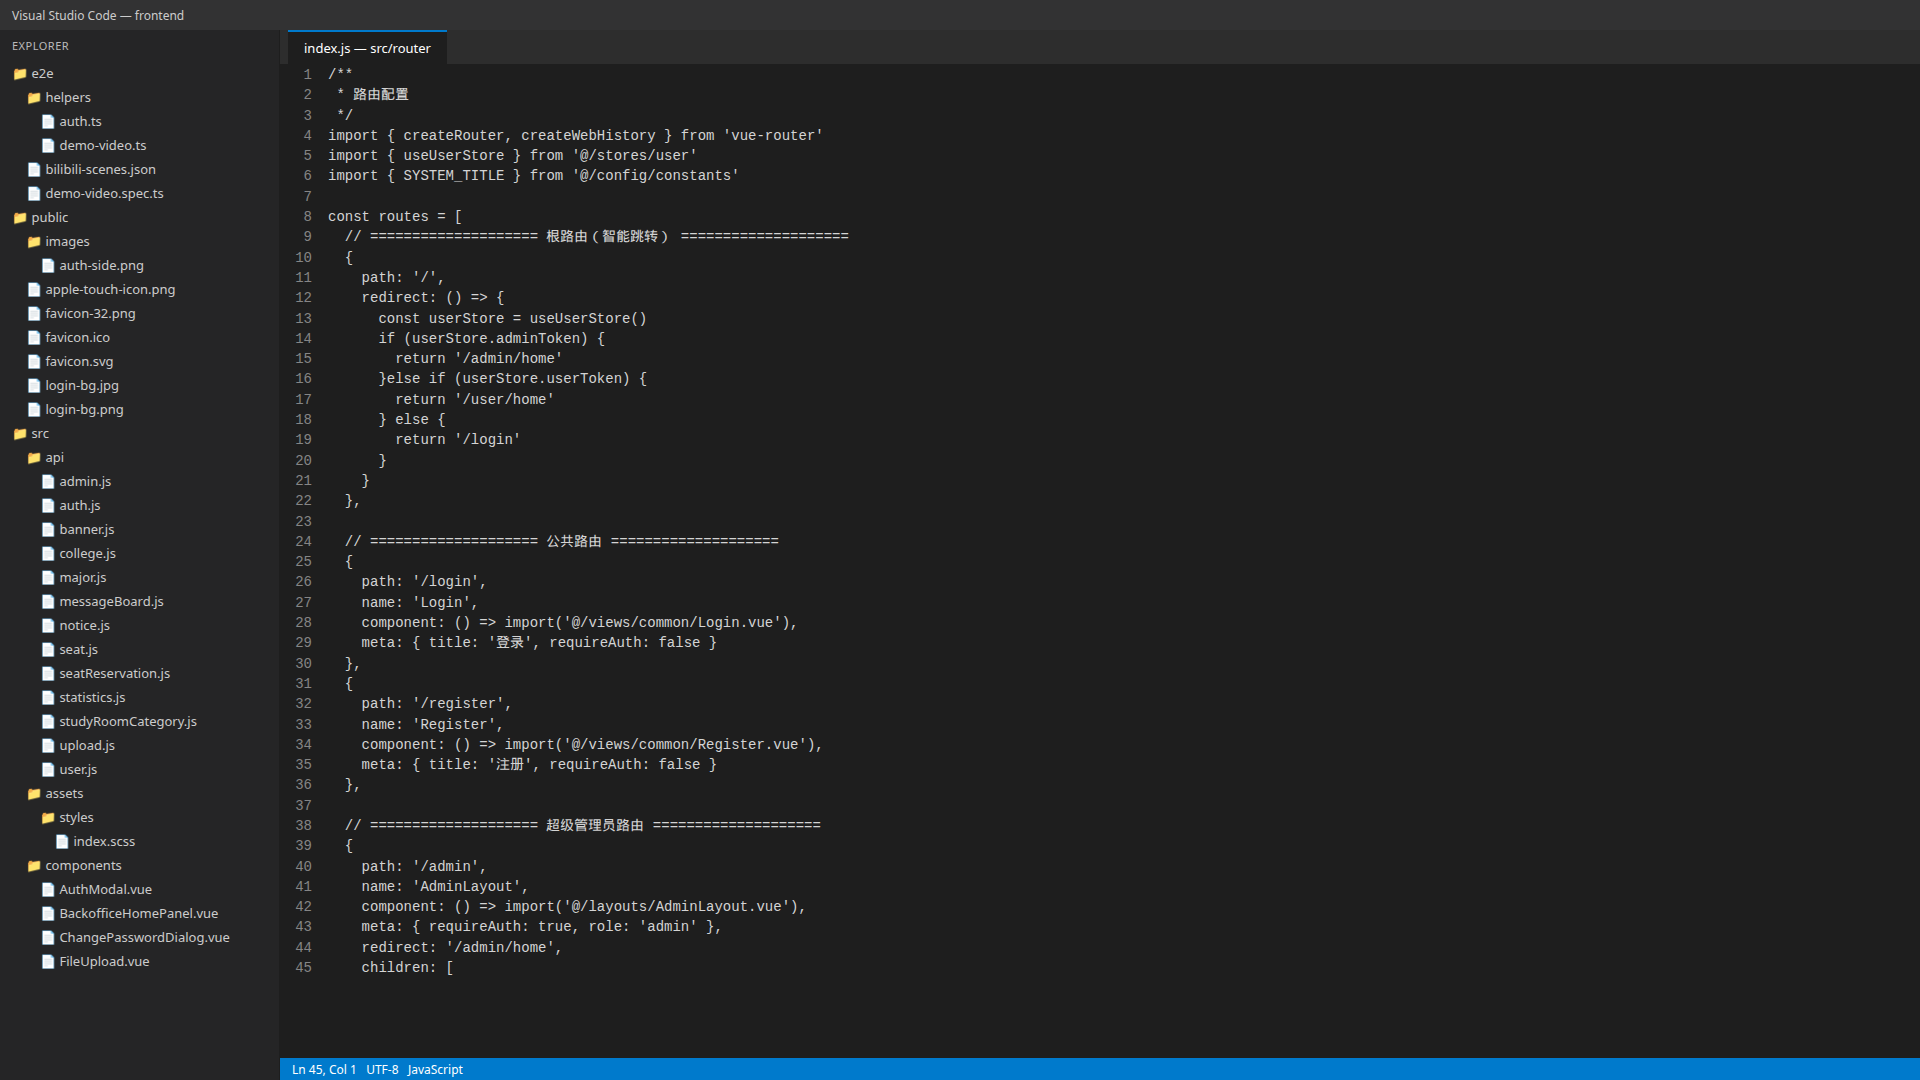Click the admin.js file icon

click(48, 482)
